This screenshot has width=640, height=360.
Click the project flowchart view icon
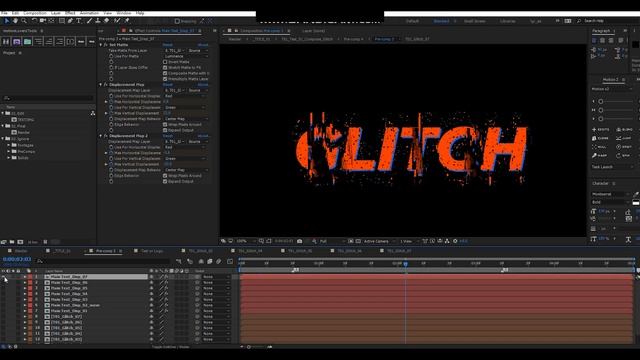[x=93, y=113]
